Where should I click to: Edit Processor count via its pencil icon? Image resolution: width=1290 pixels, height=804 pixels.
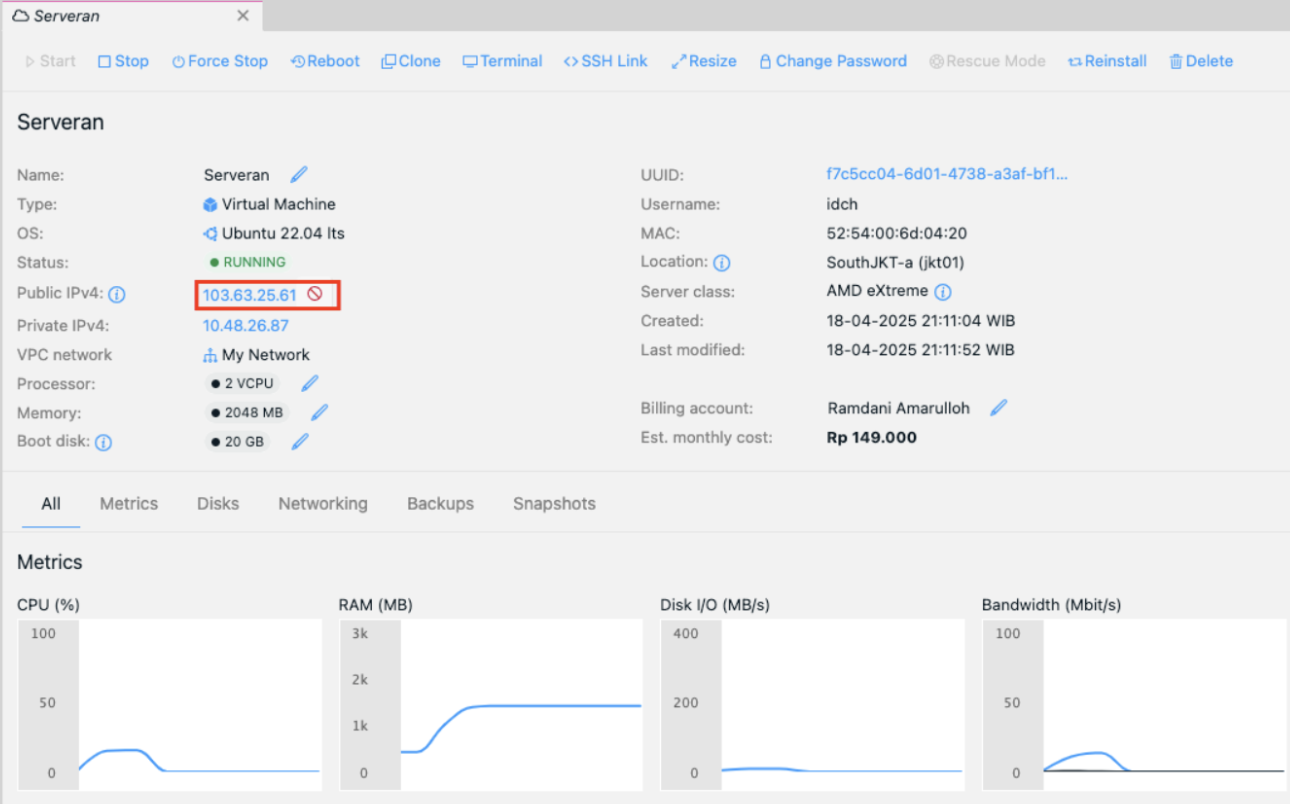[308, 382]
